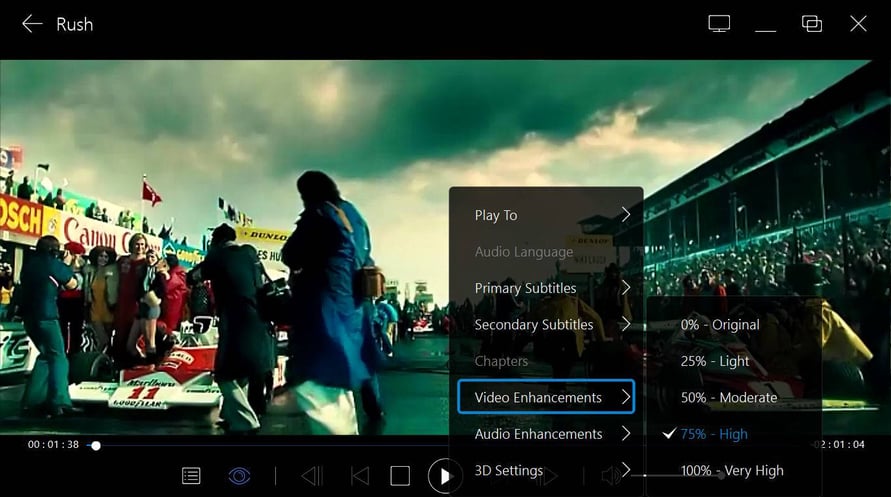Open the Video Enhancements submenu
Image resolution: width=891 pixels, height=497 pixels.
[546, 397]
